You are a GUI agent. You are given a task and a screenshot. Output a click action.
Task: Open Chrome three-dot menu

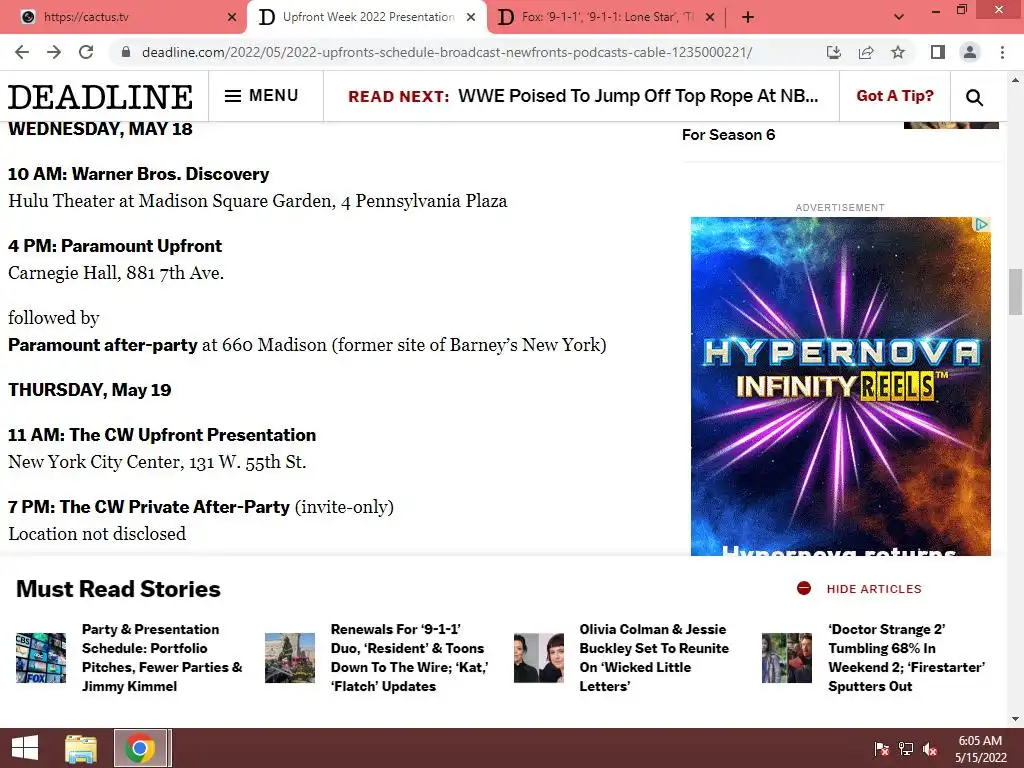point(1002,52)
